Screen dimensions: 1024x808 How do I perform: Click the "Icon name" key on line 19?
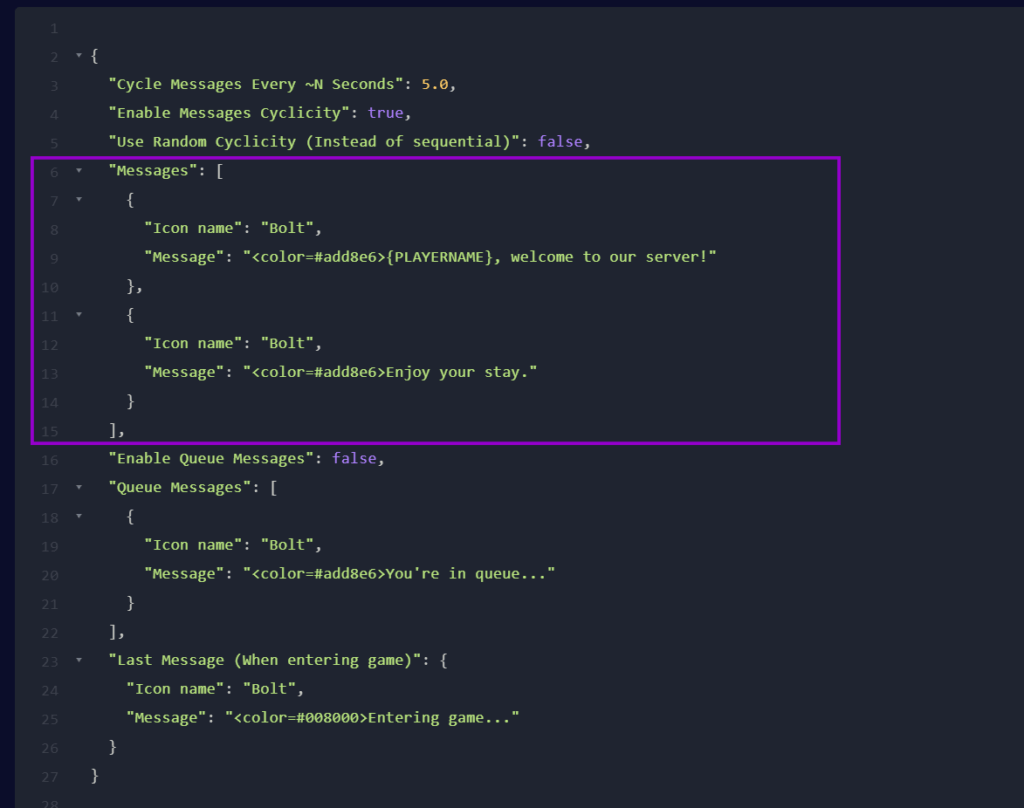click(x=193, y=545)
